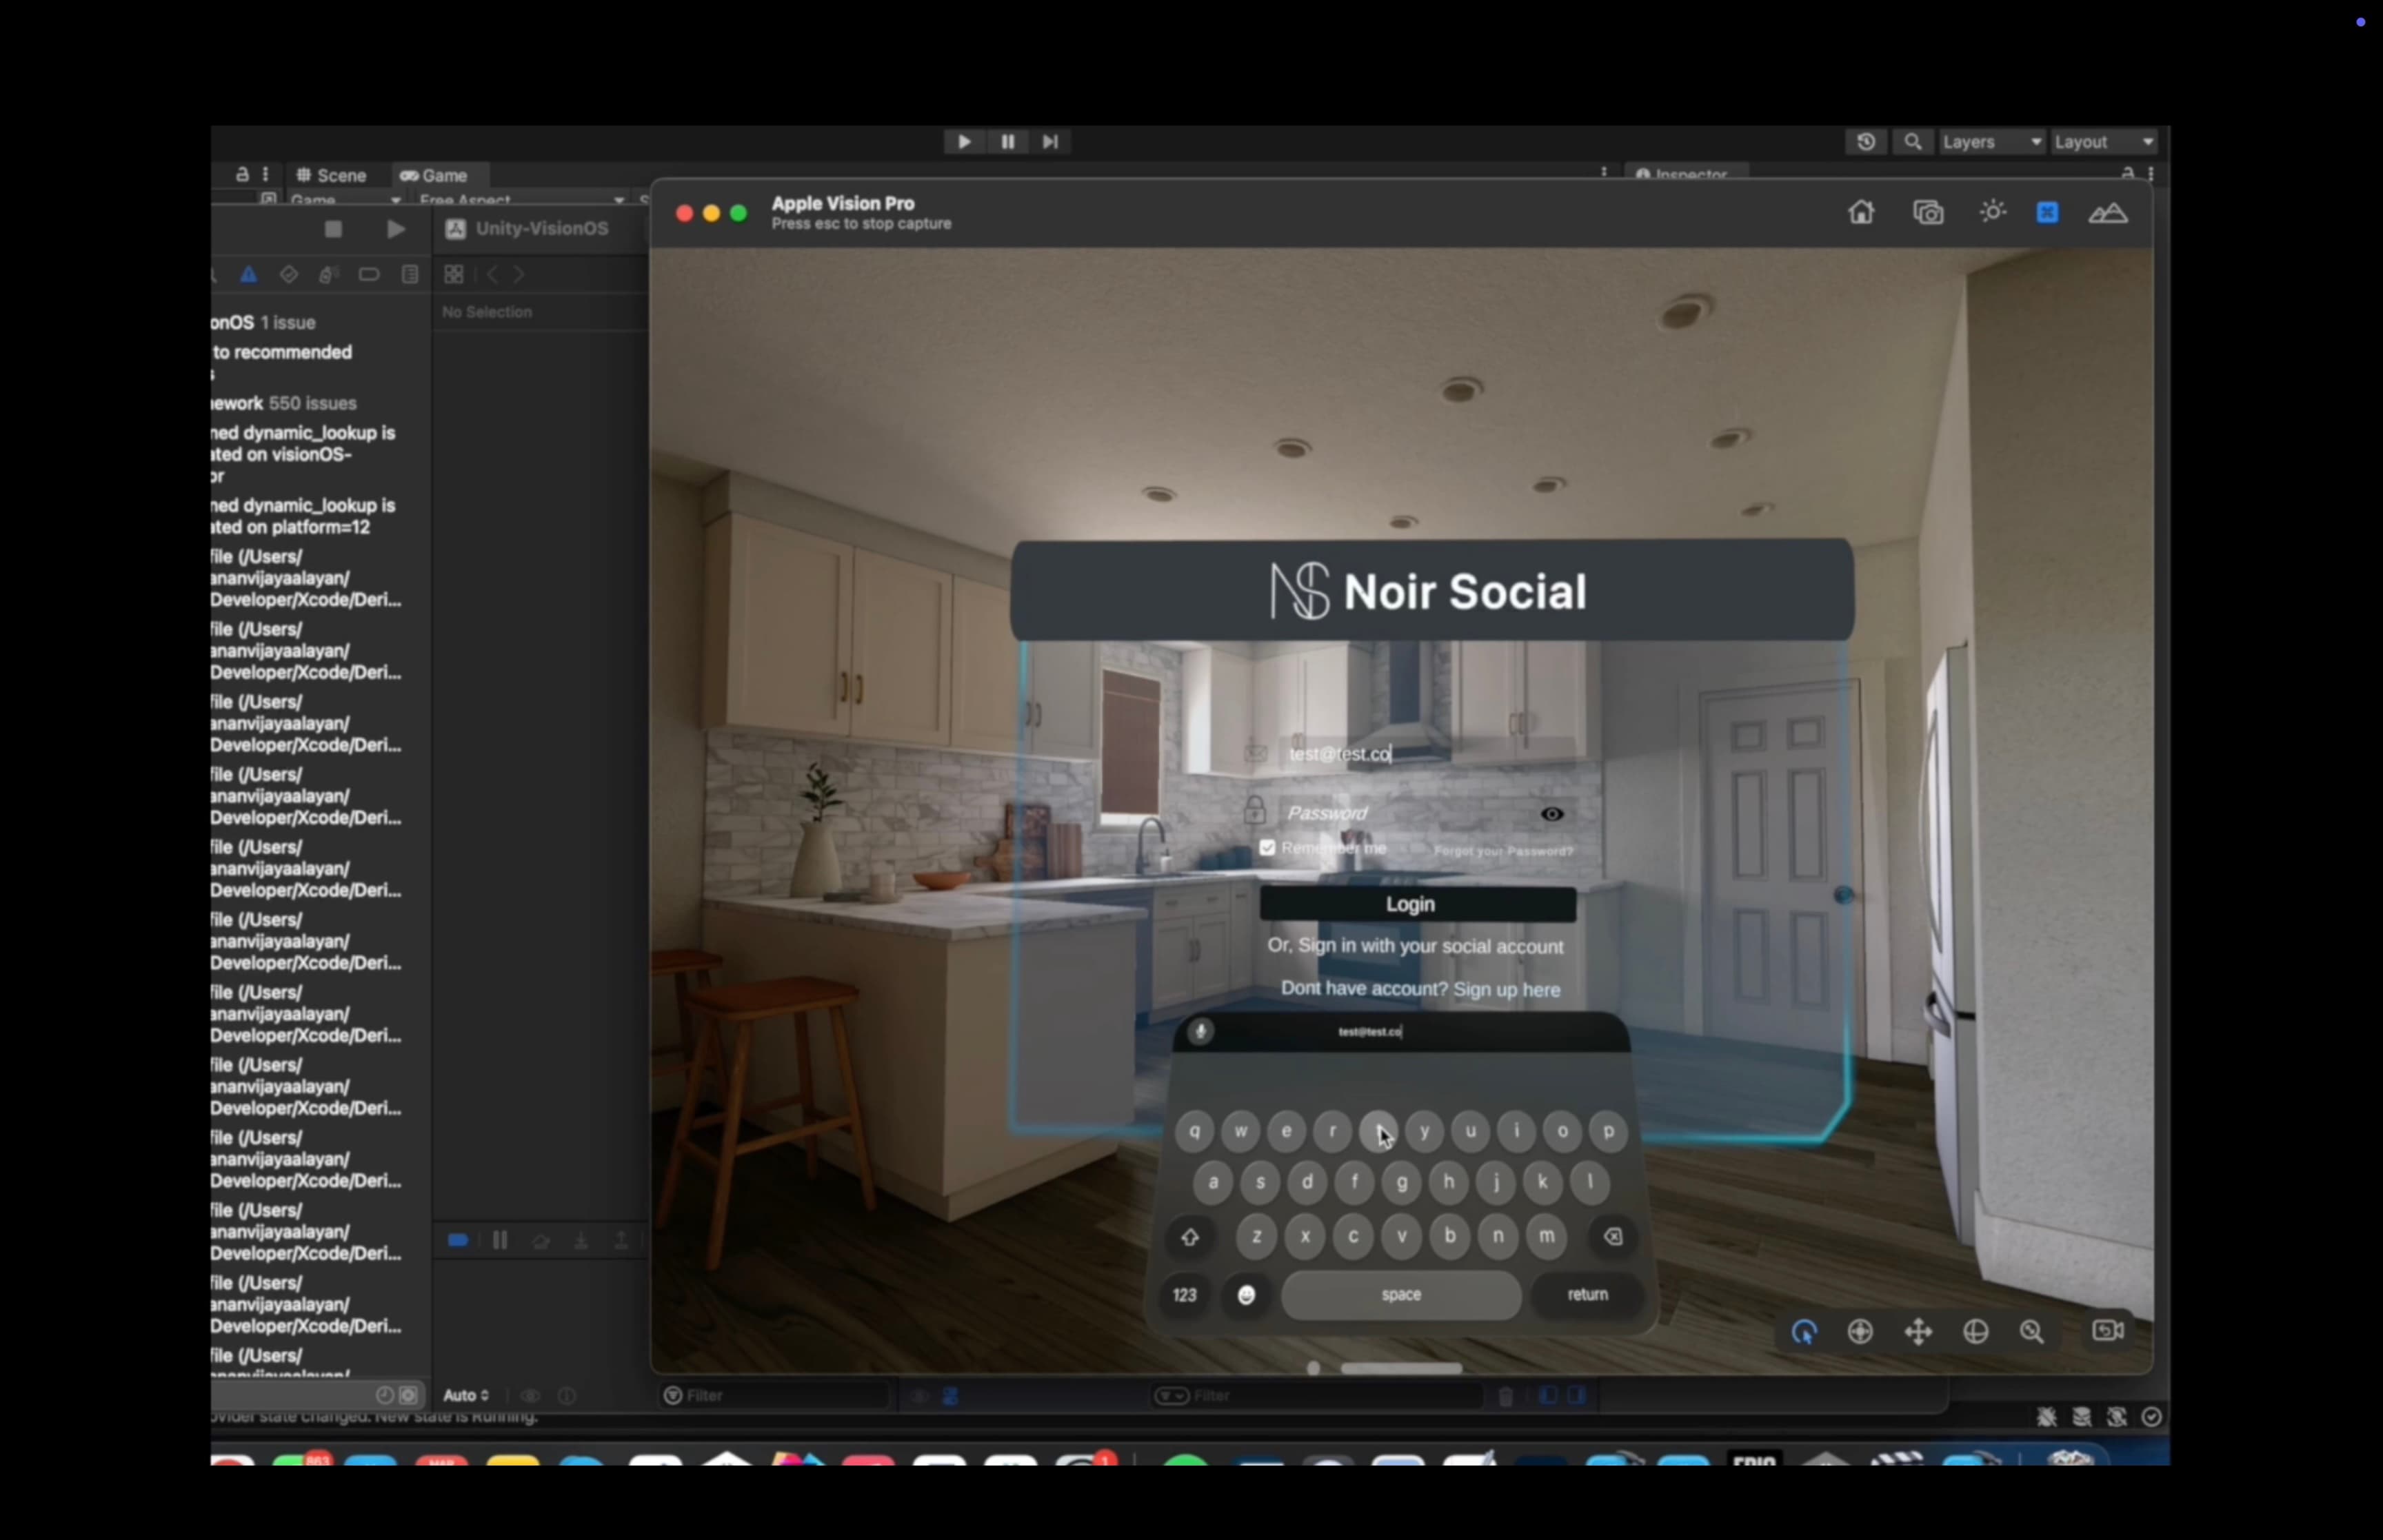Click the emoji key on the virtual keyboard
The height and width of the screenshot is (1540, 2383).
(1246, 1295)
